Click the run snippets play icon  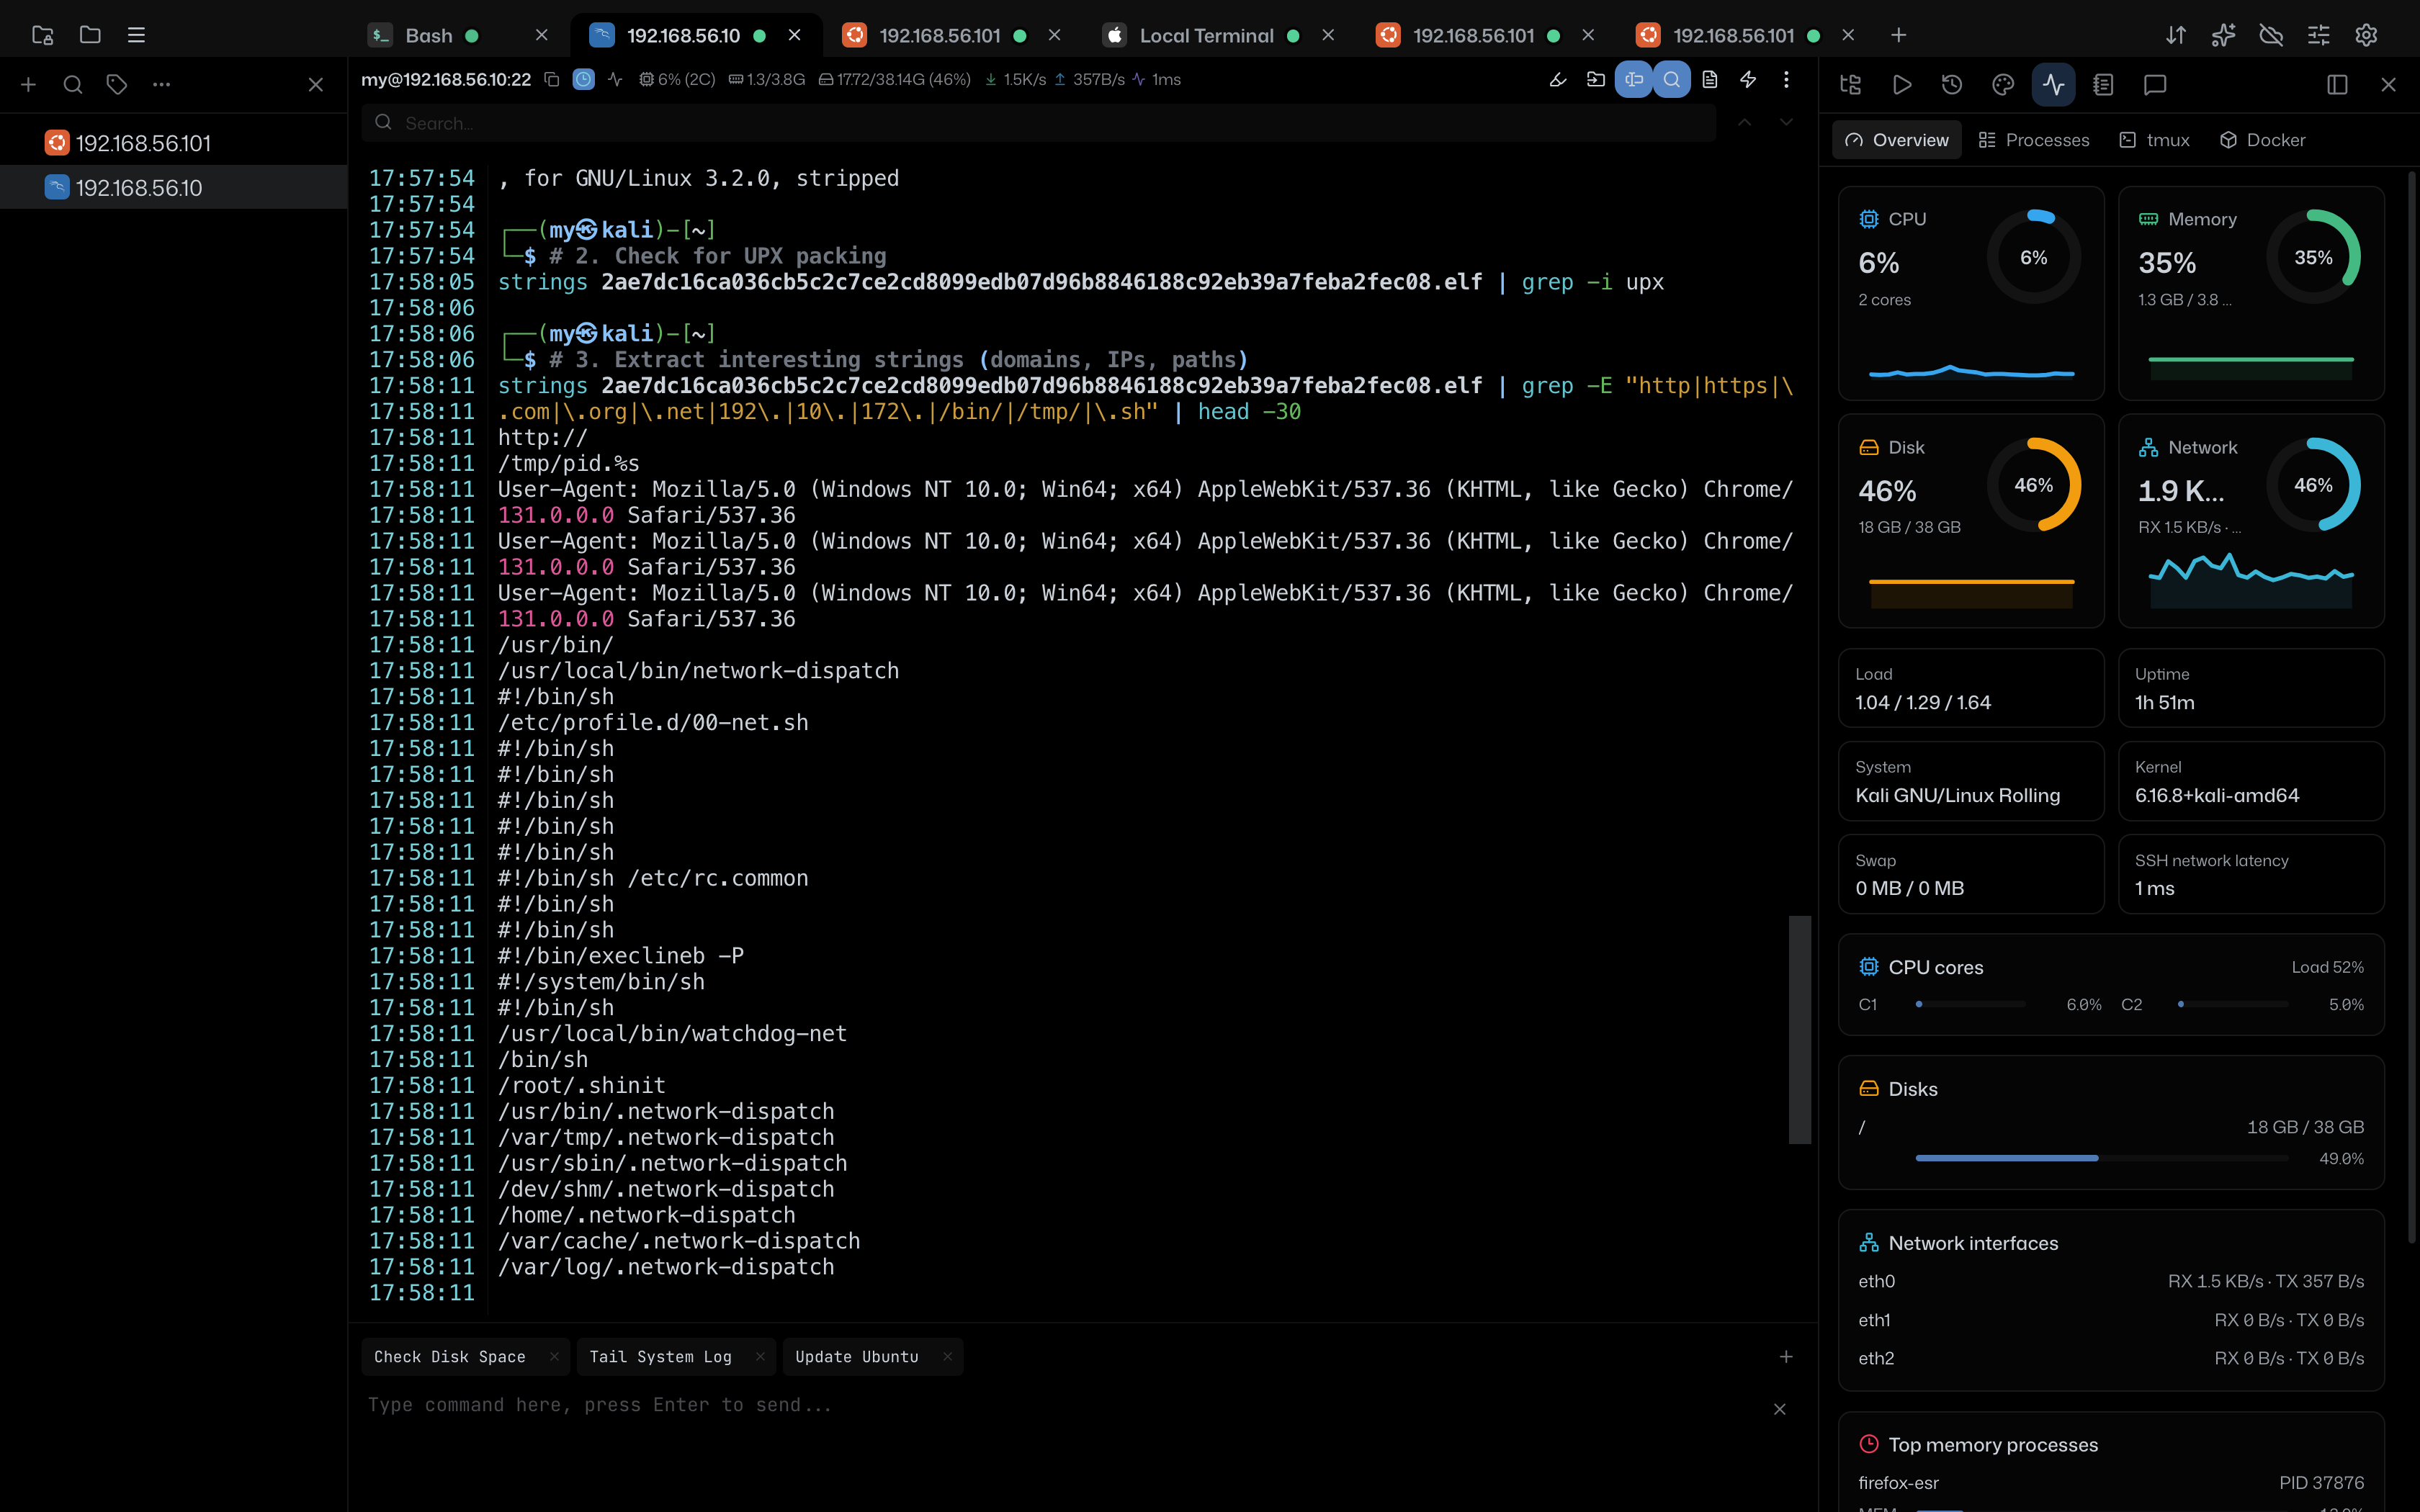[1902, 85]
